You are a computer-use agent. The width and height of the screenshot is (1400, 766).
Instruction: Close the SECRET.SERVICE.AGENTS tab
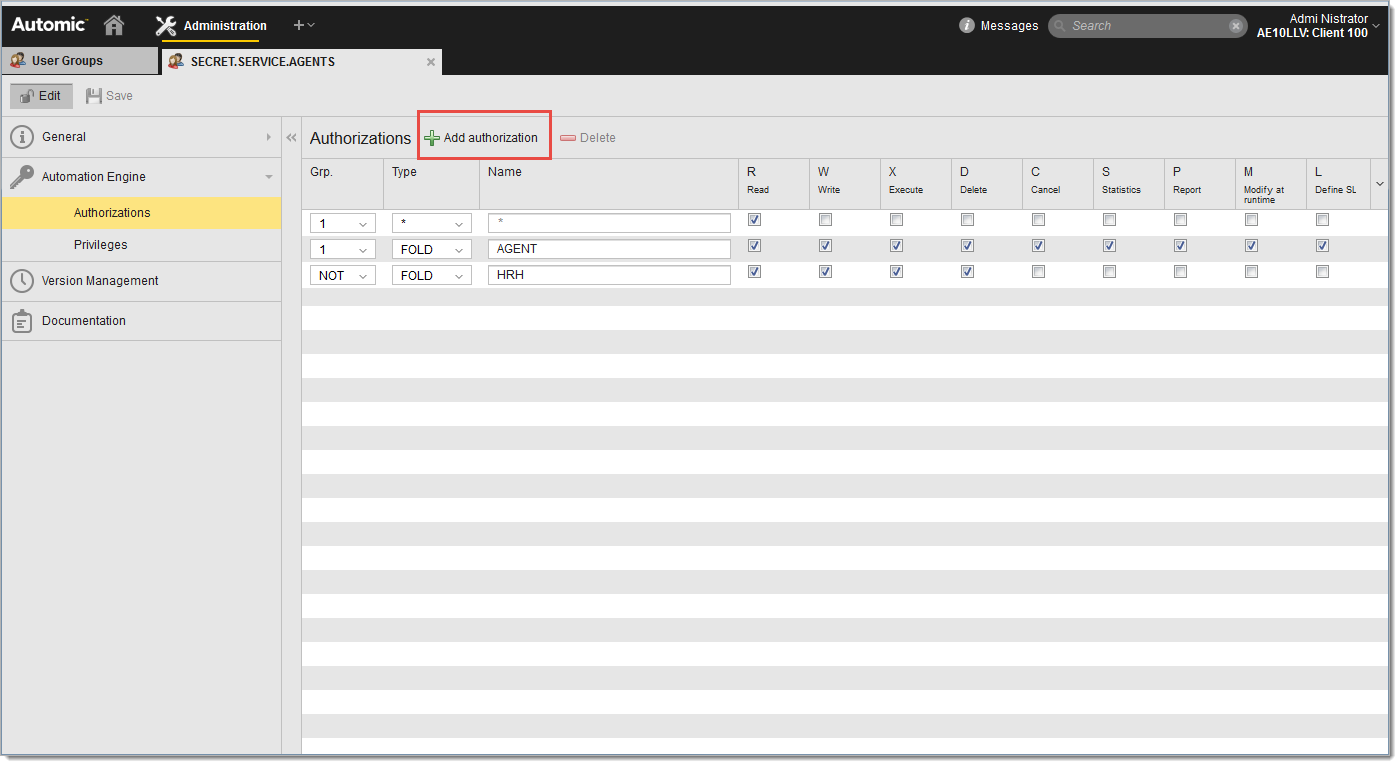(431, 62)
